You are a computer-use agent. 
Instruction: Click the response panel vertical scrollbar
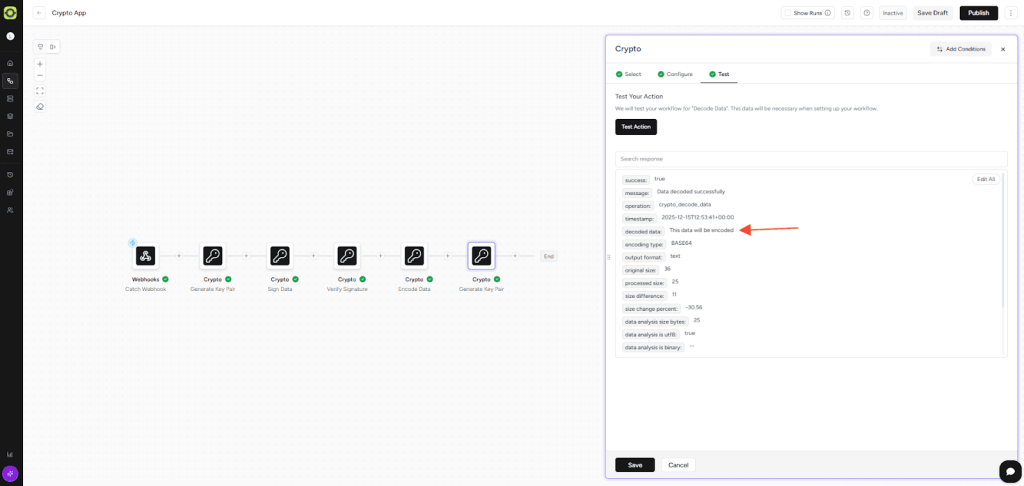1003,240
